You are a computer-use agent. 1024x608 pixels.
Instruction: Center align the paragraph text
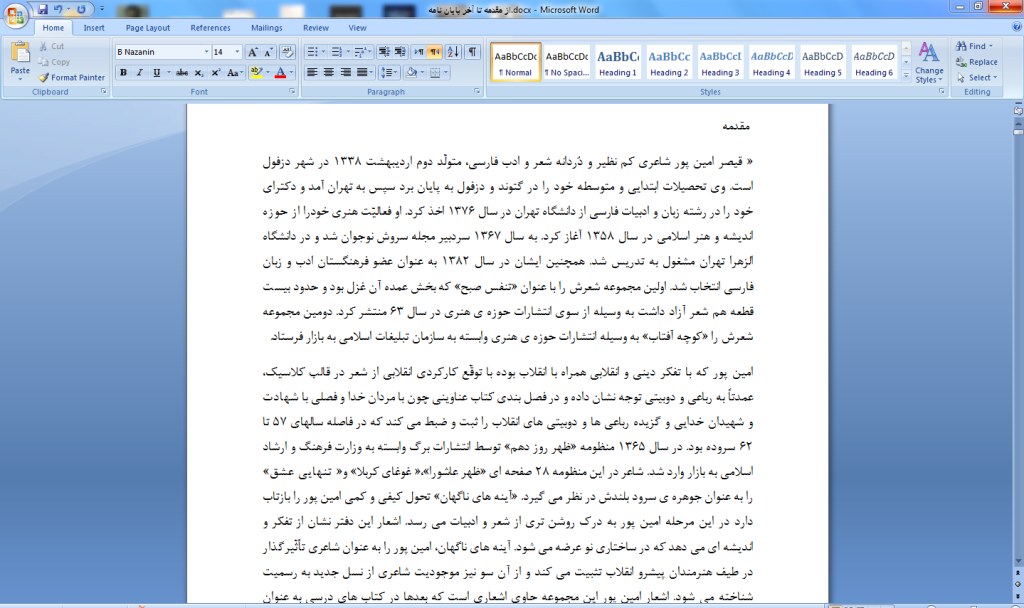click(329, 73)
